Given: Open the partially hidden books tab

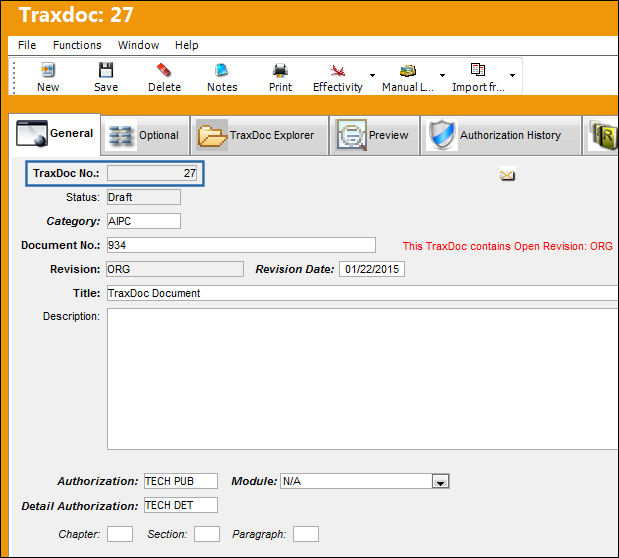Looking at the screenshot, I should (602, 135).
